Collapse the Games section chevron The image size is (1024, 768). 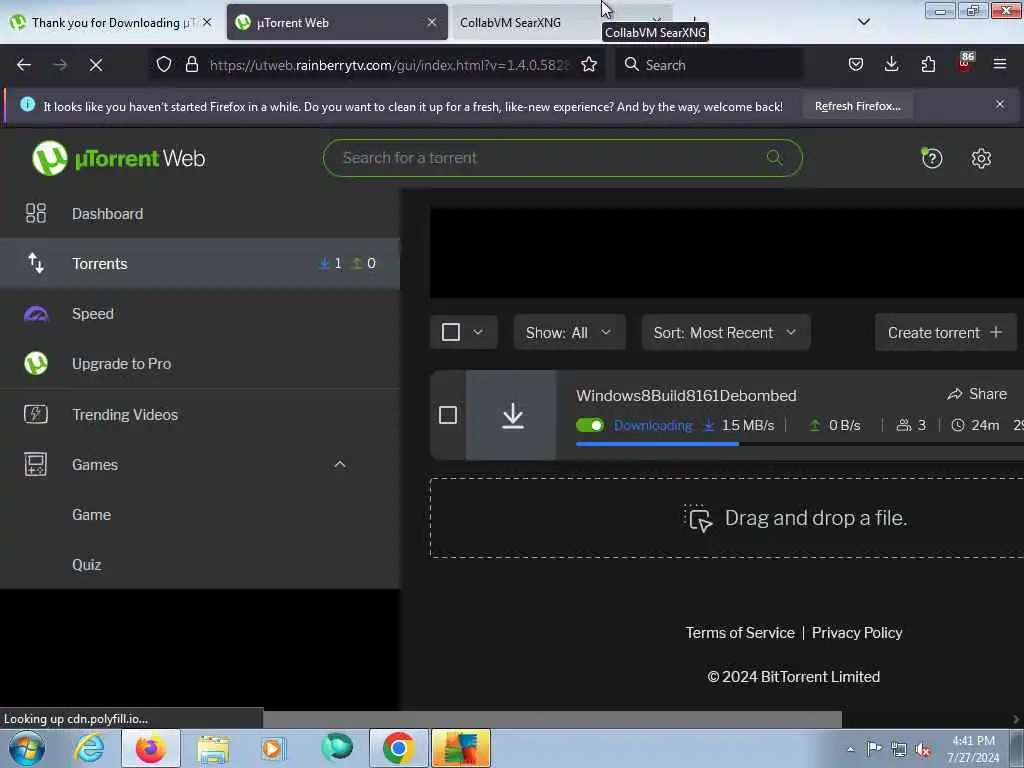click(x=340, y=464)
